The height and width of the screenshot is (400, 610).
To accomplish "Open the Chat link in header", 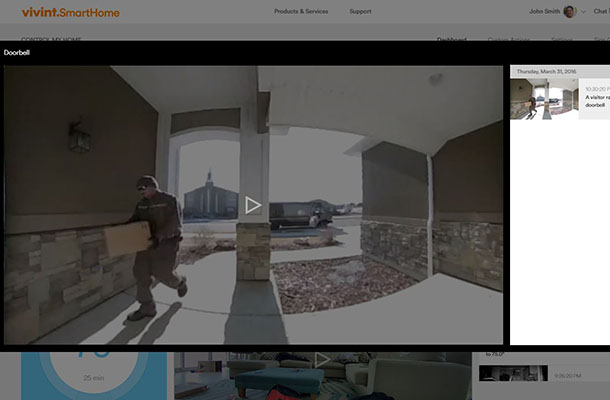I will 601,12.
